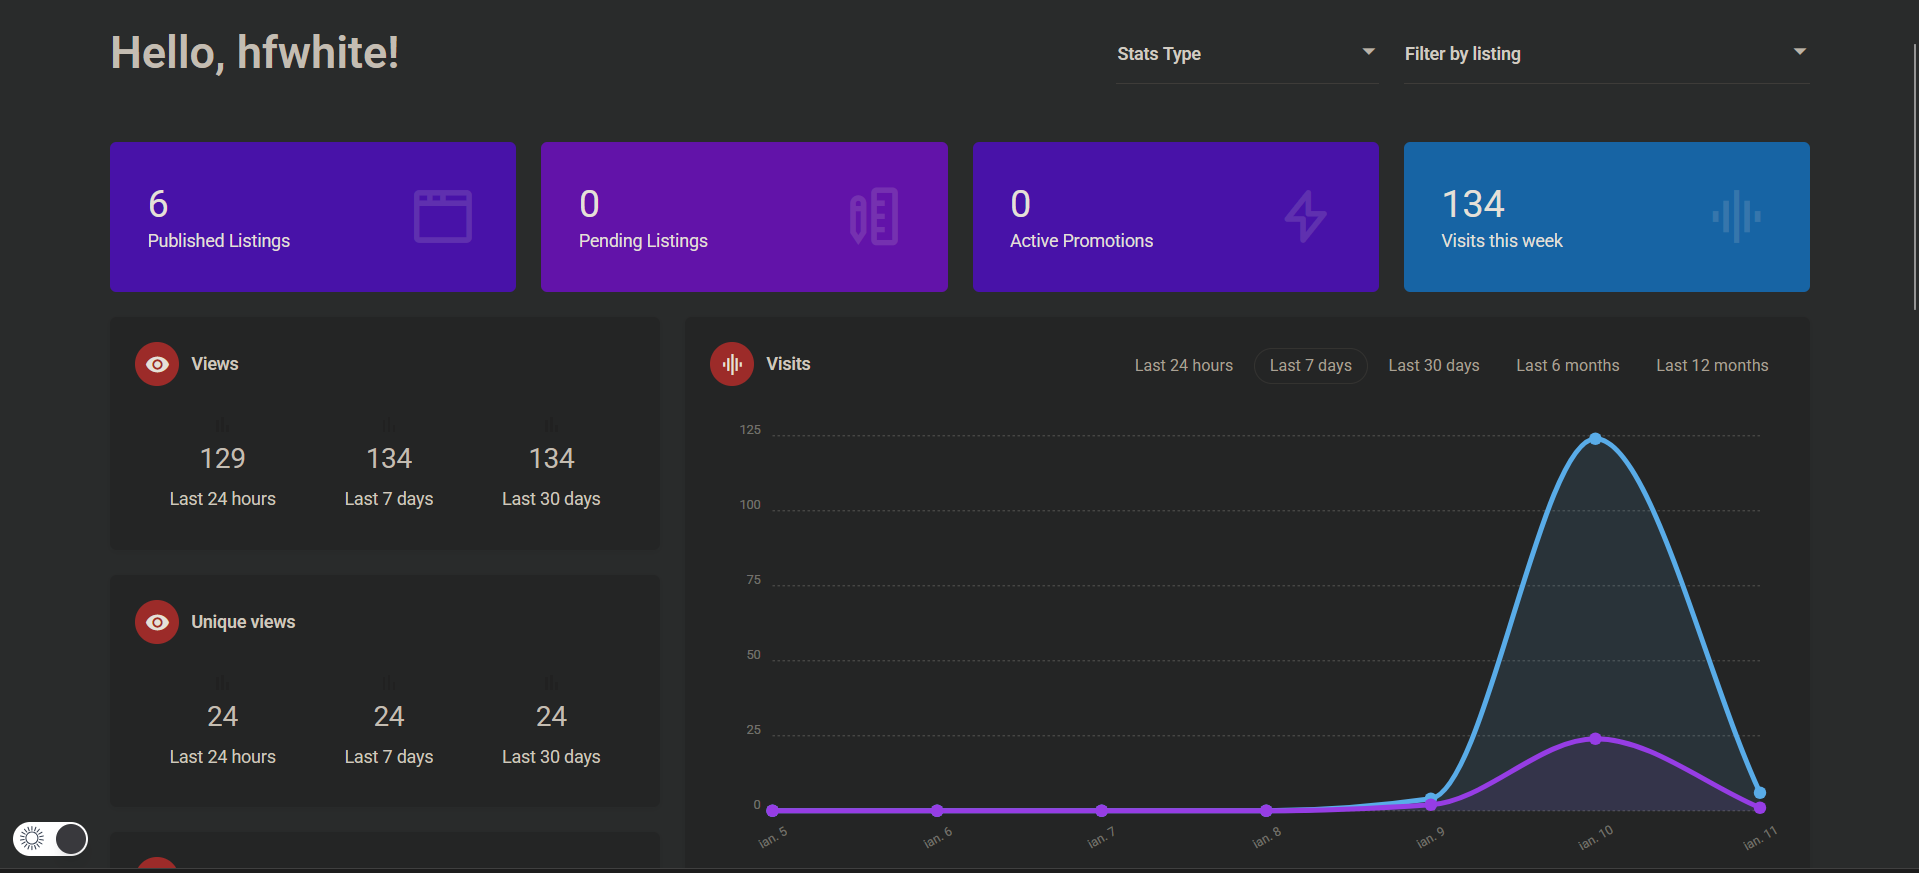Viewport: 1919px width, 873px height.
Task: Click the Pending Listings ruler-and-pencil icon
Action: tap(874, 216)
